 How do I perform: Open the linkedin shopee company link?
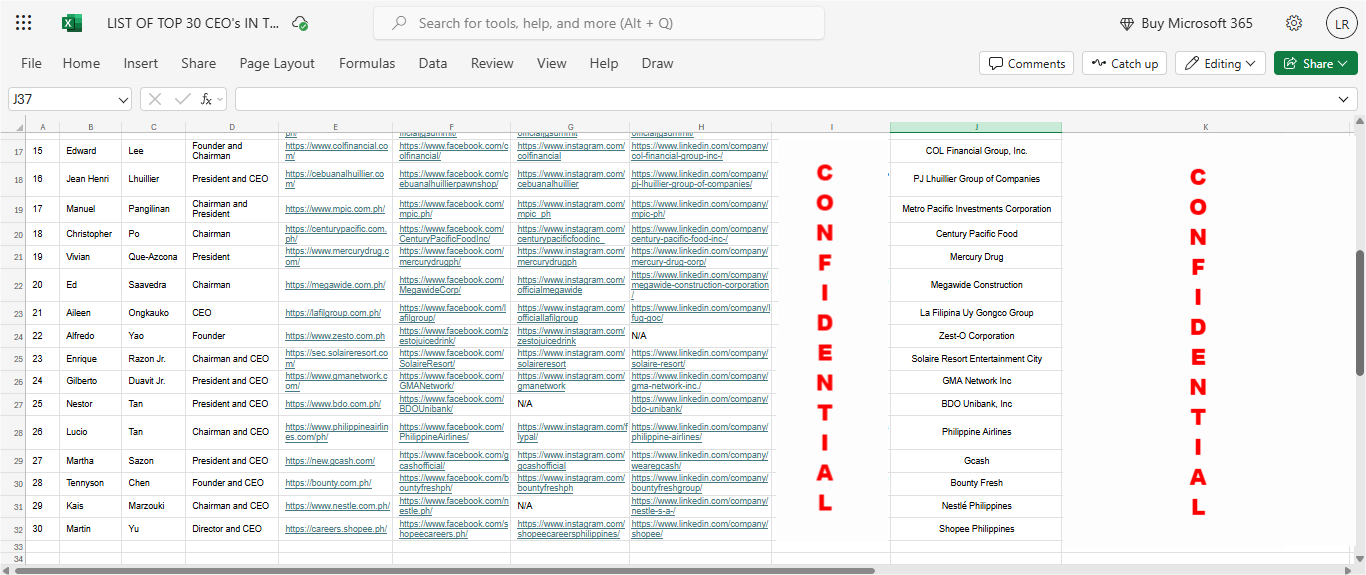699,529
